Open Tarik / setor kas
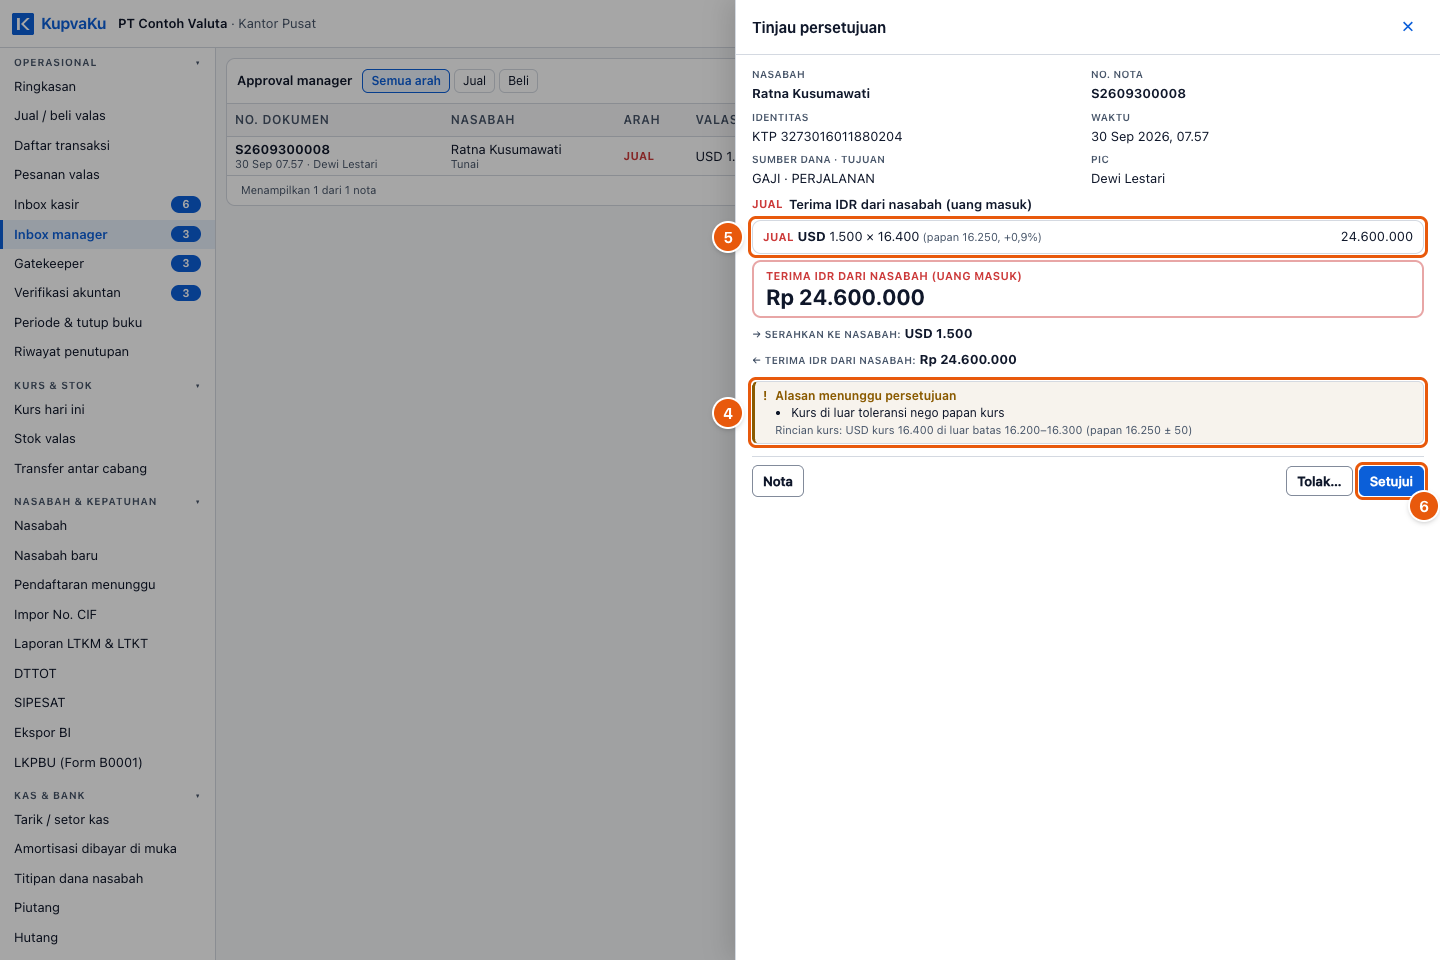Screen dimensions: 1440x960 click(x=108, y=820)
